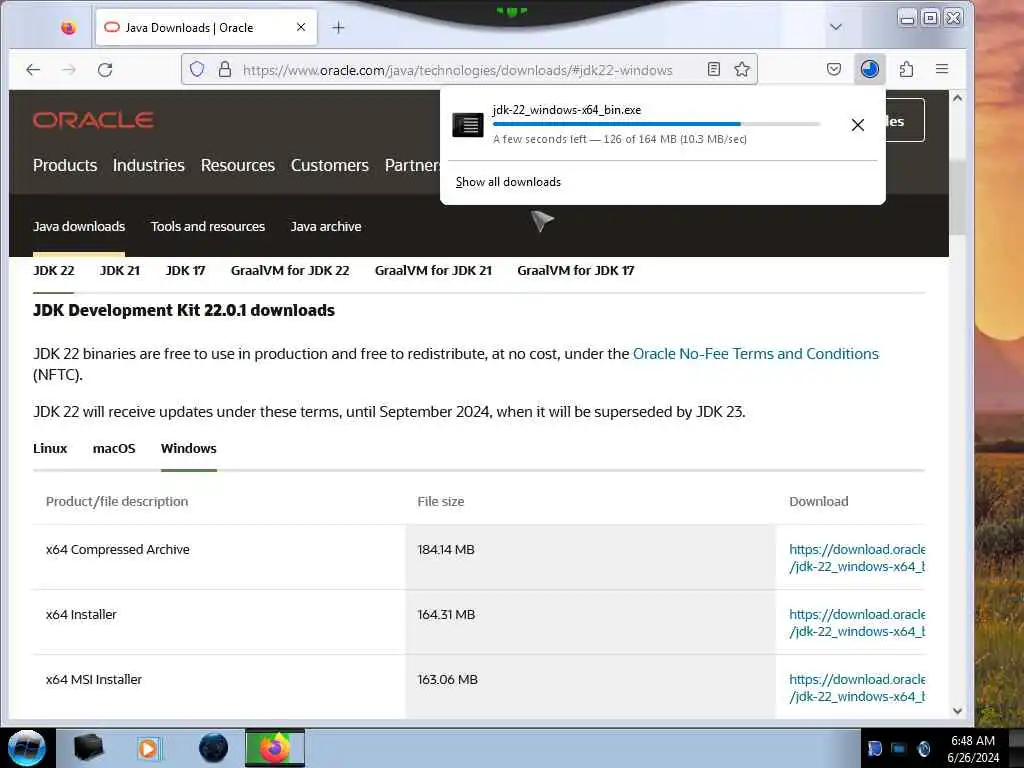Open the Resources menu
The image size is (1024, 768).
click(238, 165)
